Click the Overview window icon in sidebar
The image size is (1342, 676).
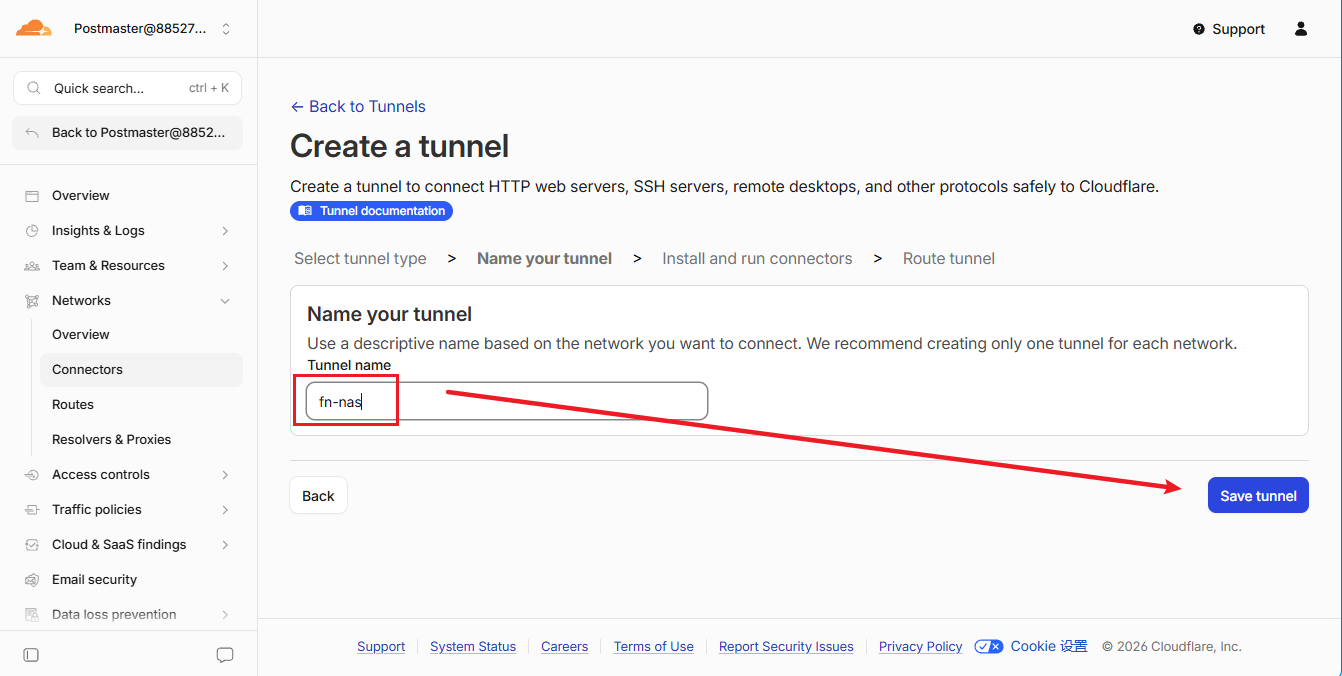(32, 195)
